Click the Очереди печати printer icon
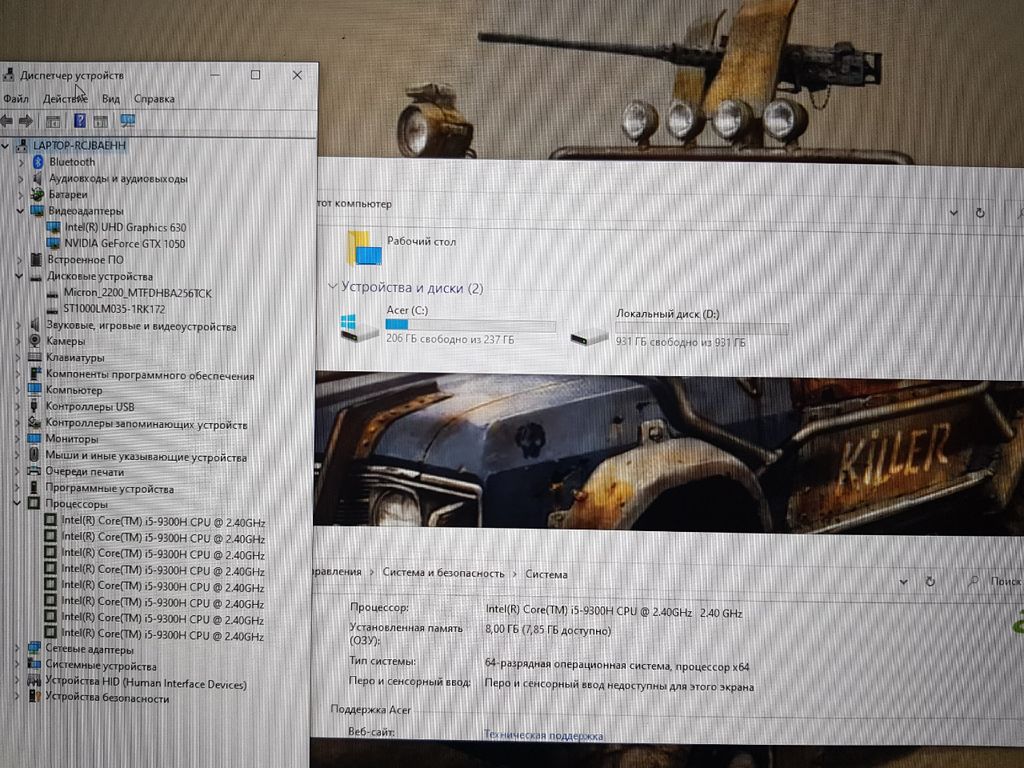Screen dimensions: 1024x768 pyautogui.click(x=34, y=472)
